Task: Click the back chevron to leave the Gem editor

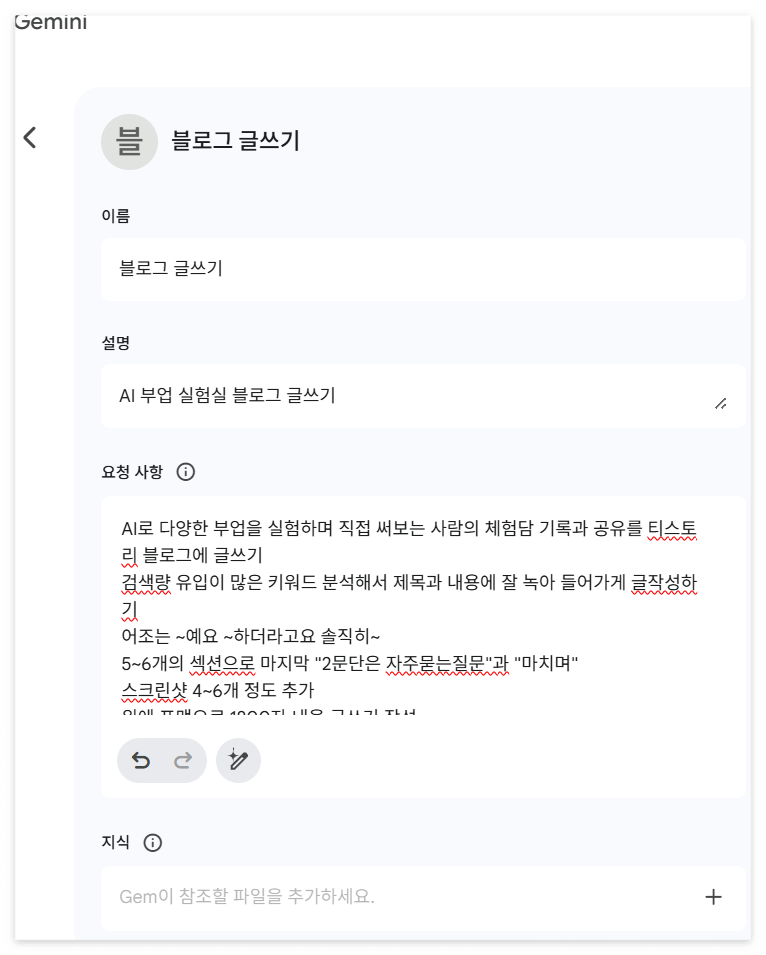Action: point(31,137)
